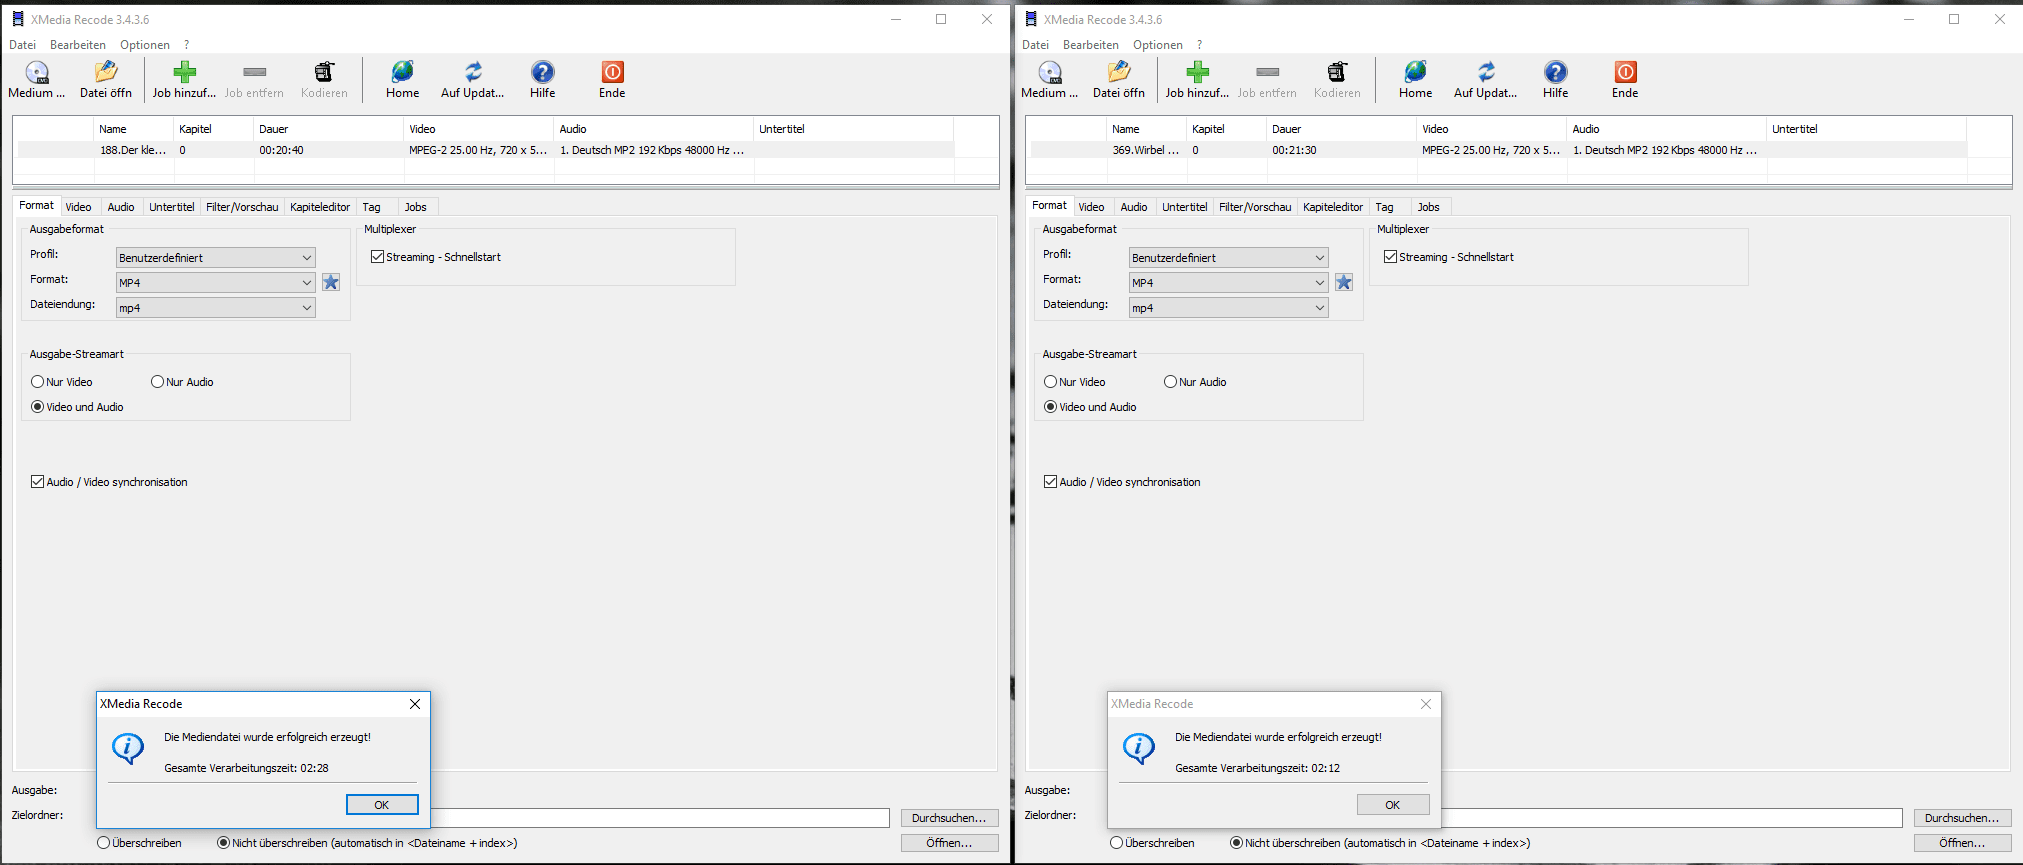Expand Profil dropdown in left window
2023x865 pixels.
(x=306, y=258)
